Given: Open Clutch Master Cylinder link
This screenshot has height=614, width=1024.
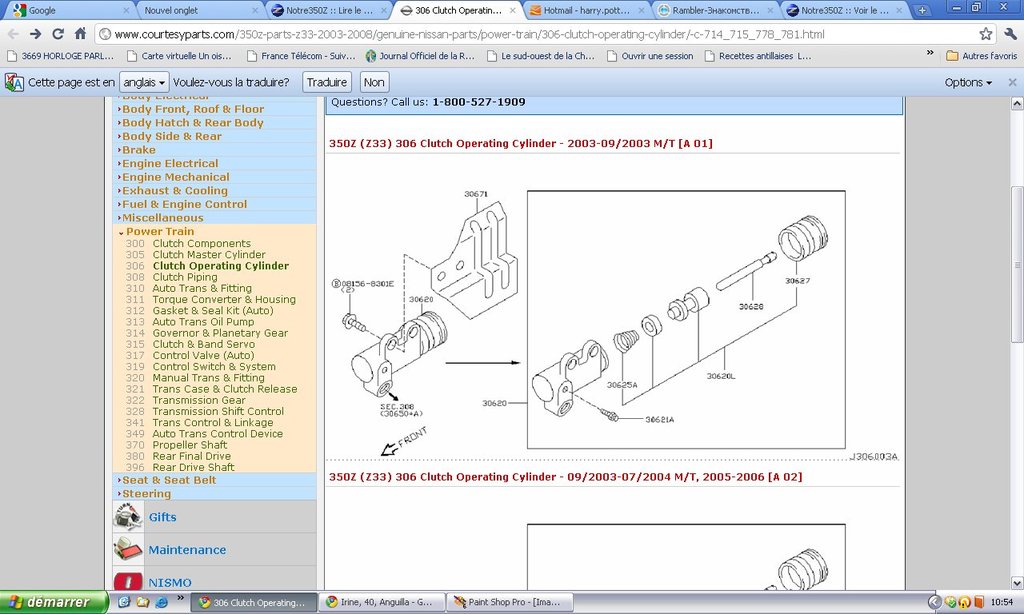Looking at the screenshot, I should point(209,255).
